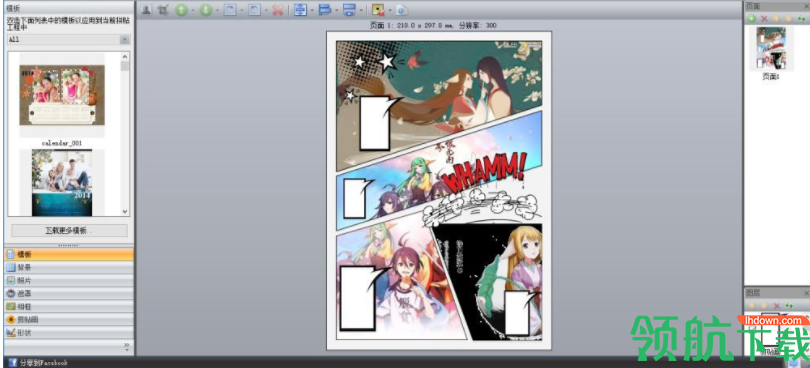This screenshot has width=810, height=368.
Task: Click the vertical center align toolbar icon
Action: pos(300,10)
